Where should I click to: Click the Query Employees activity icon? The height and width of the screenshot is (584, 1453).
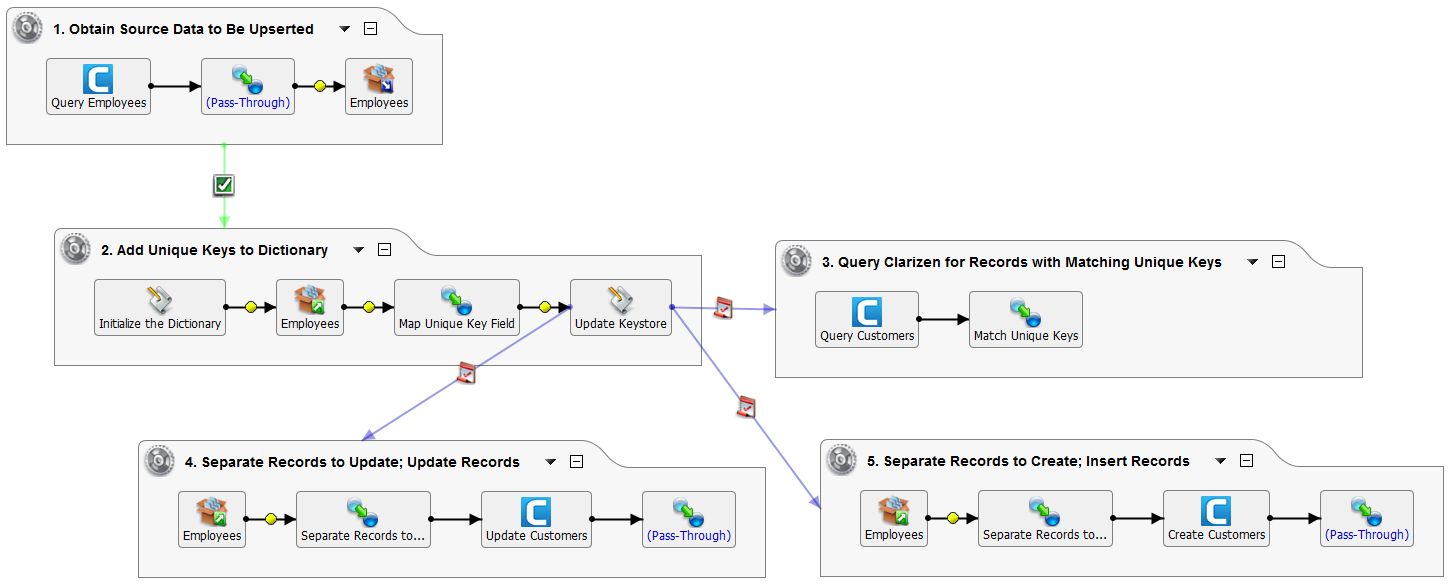pos(98,79)
